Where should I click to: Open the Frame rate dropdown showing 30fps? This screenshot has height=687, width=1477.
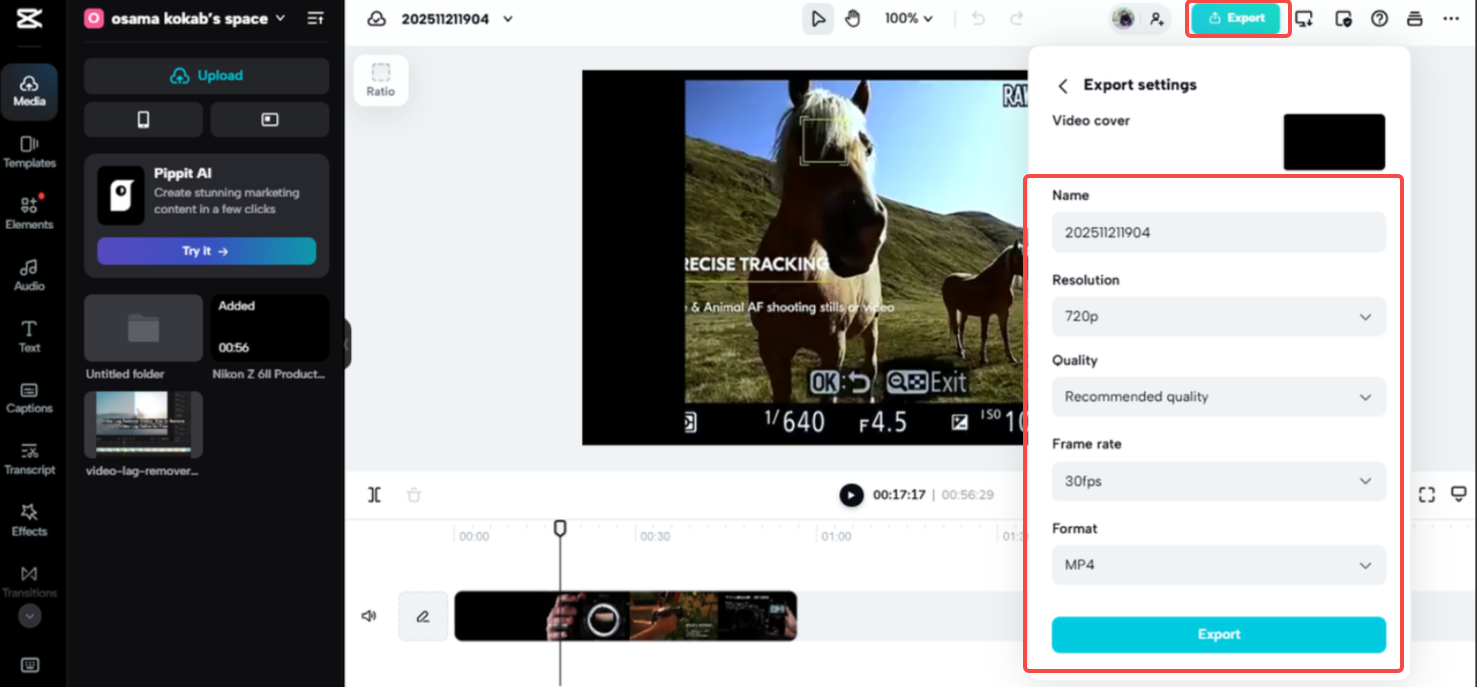pos(1218,481)
